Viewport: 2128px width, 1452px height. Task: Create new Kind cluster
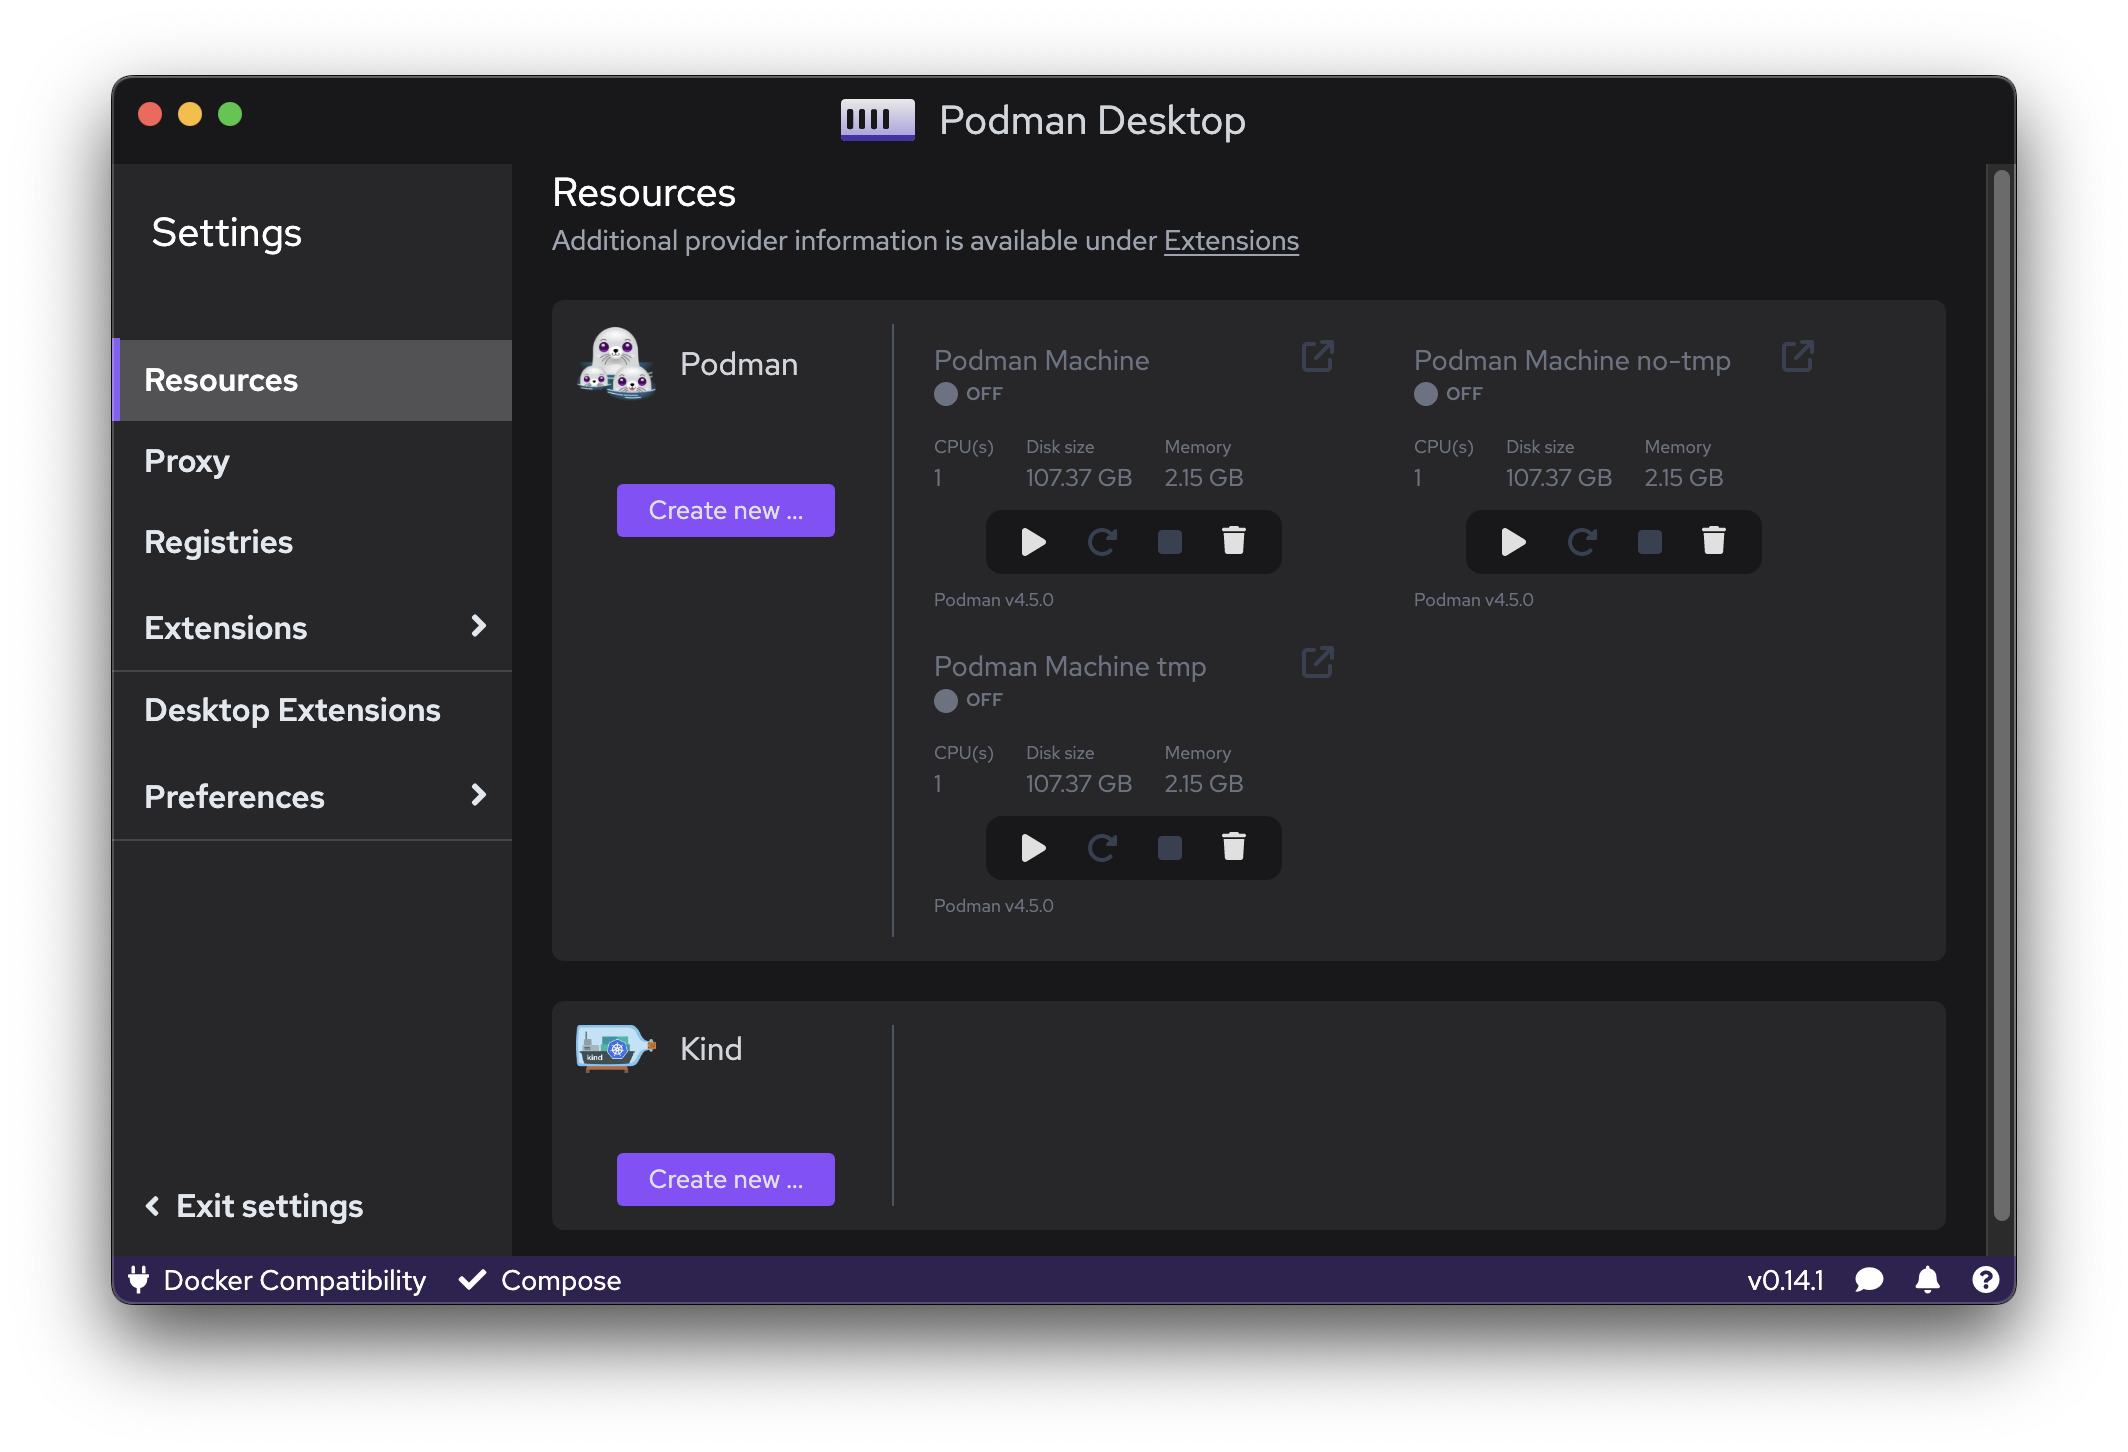coord(726,1179)
